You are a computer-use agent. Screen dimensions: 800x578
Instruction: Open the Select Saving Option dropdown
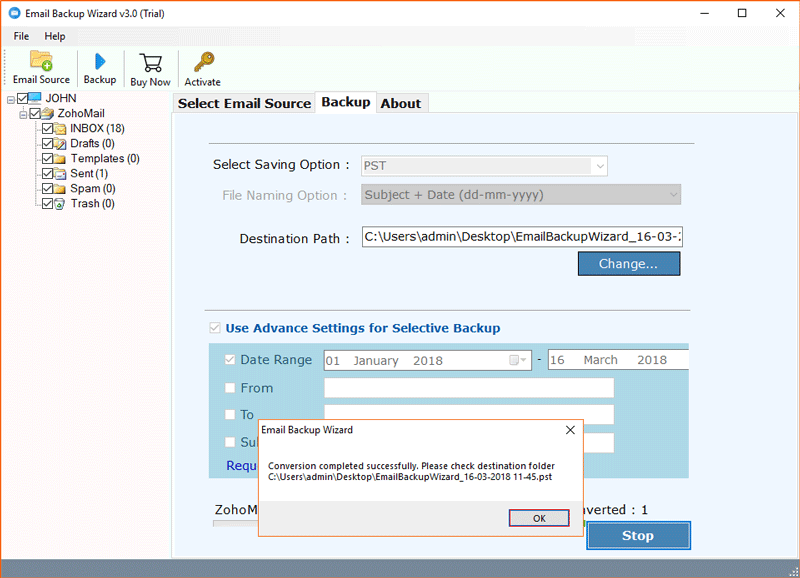pos(600,166)
